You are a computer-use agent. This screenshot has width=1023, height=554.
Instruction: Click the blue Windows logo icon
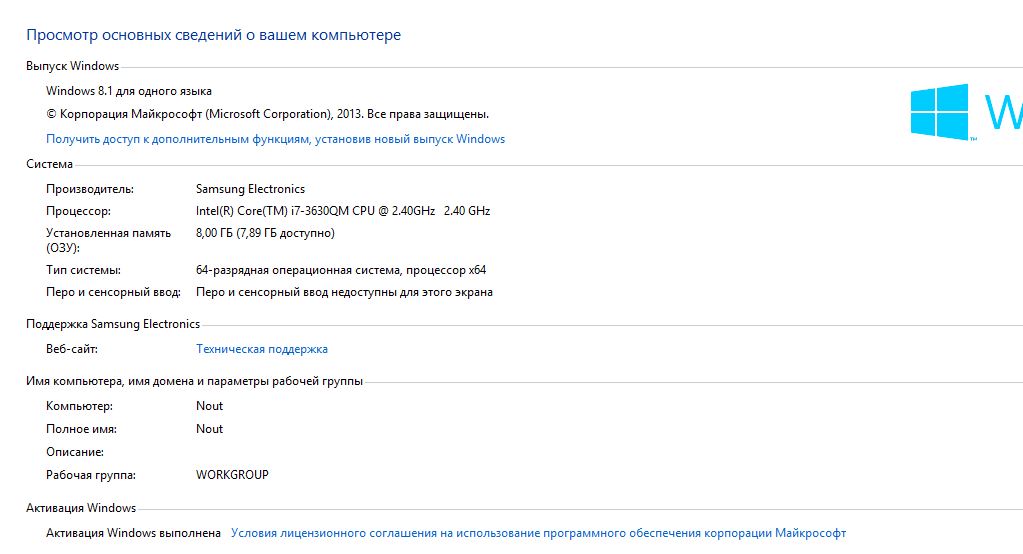pos(939,112)
